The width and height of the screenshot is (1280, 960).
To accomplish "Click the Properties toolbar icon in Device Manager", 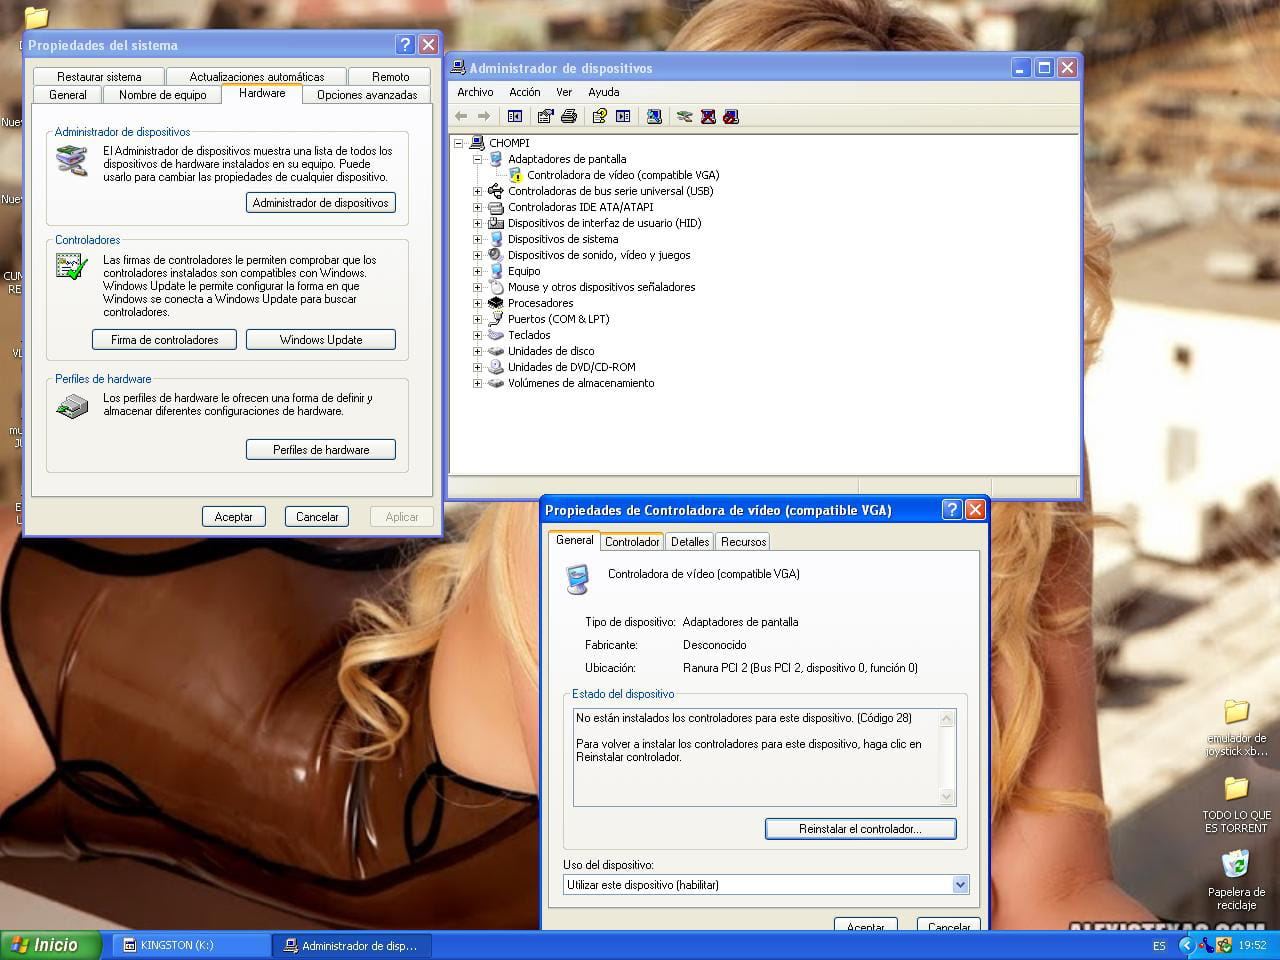I will click(x=545, y=116).
